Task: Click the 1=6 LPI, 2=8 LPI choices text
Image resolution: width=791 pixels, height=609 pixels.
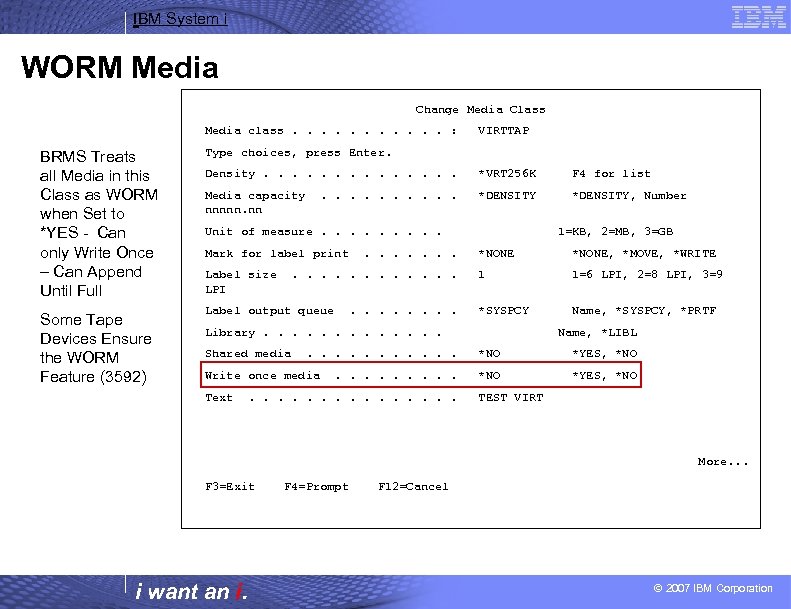Action: [647, 275]
